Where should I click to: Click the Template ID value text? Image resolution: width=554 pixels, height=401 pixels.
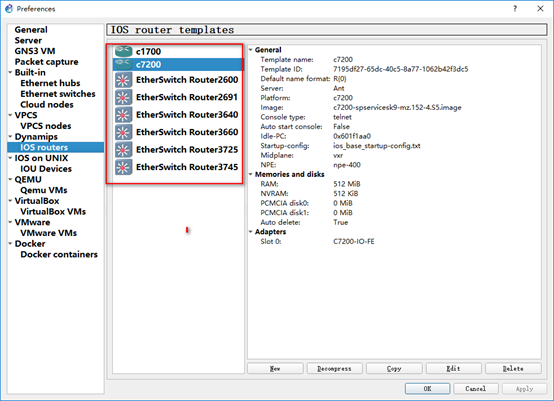coord(401,69)
